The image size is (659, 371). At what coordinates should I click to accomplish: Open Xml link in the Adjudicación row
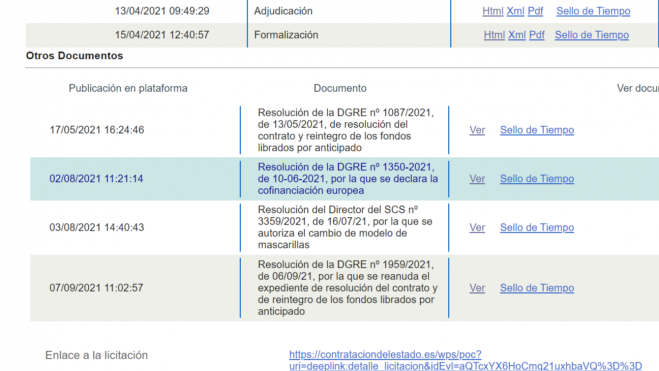(515, 11)
